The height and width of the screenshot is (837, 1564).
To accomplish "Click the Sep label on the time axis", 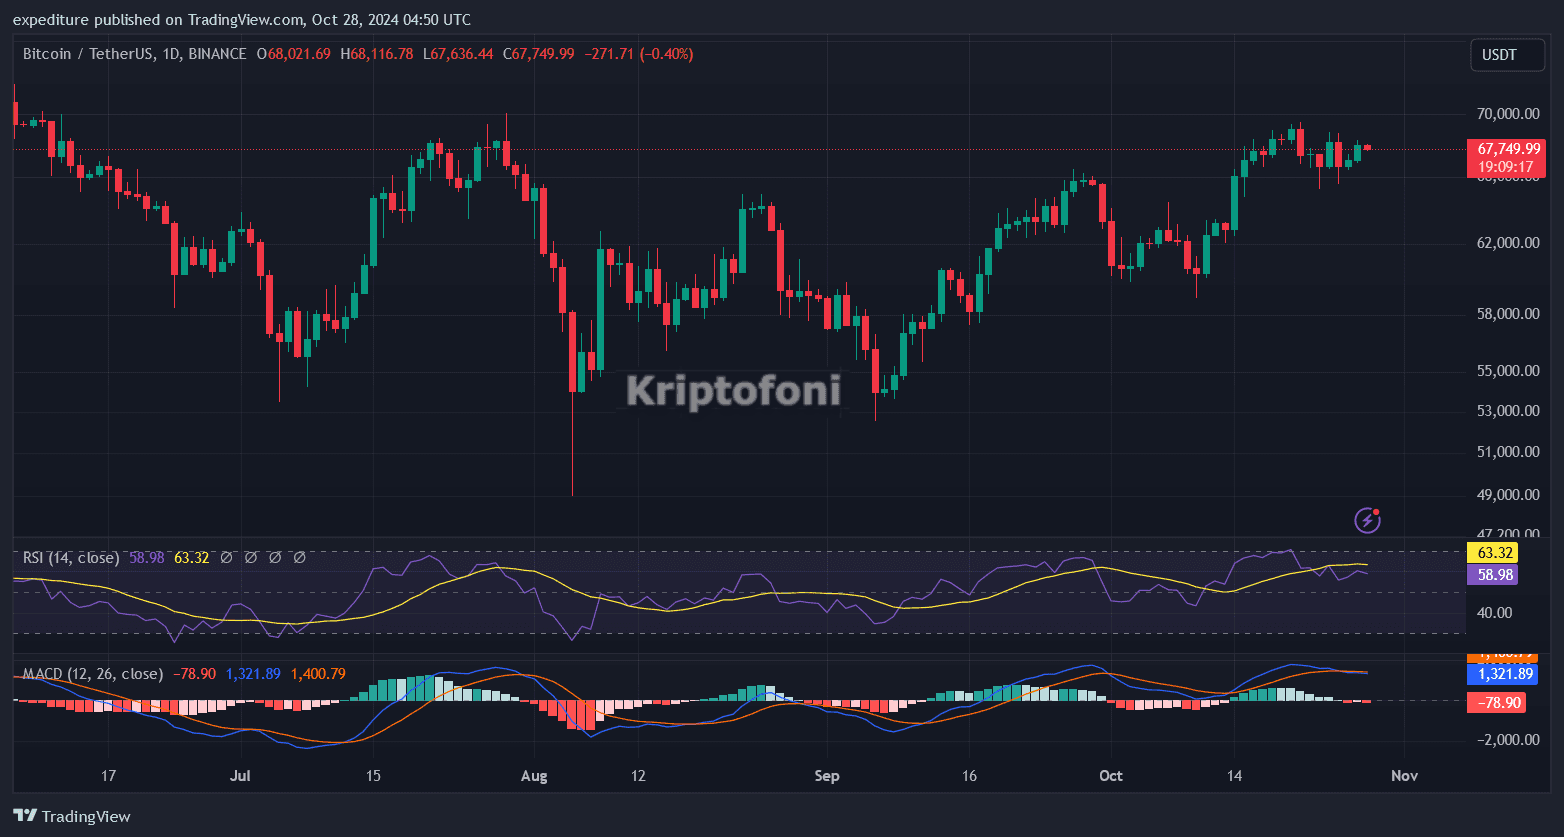I will [827, 775].
